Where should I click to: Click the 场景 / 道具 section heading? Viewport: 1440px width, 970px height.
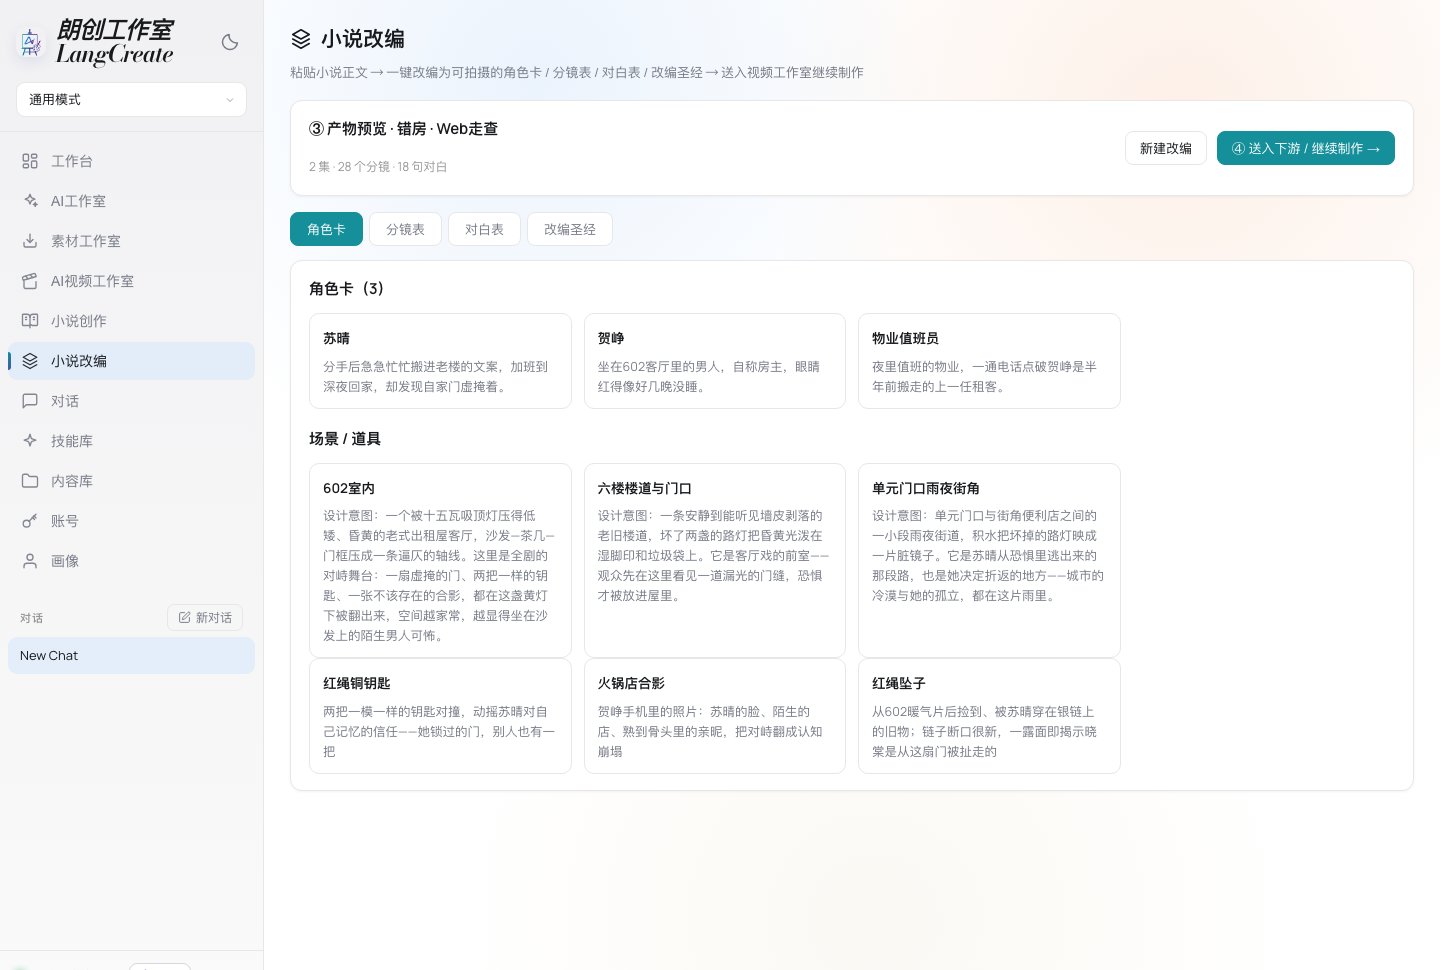[x=345, y=439]
